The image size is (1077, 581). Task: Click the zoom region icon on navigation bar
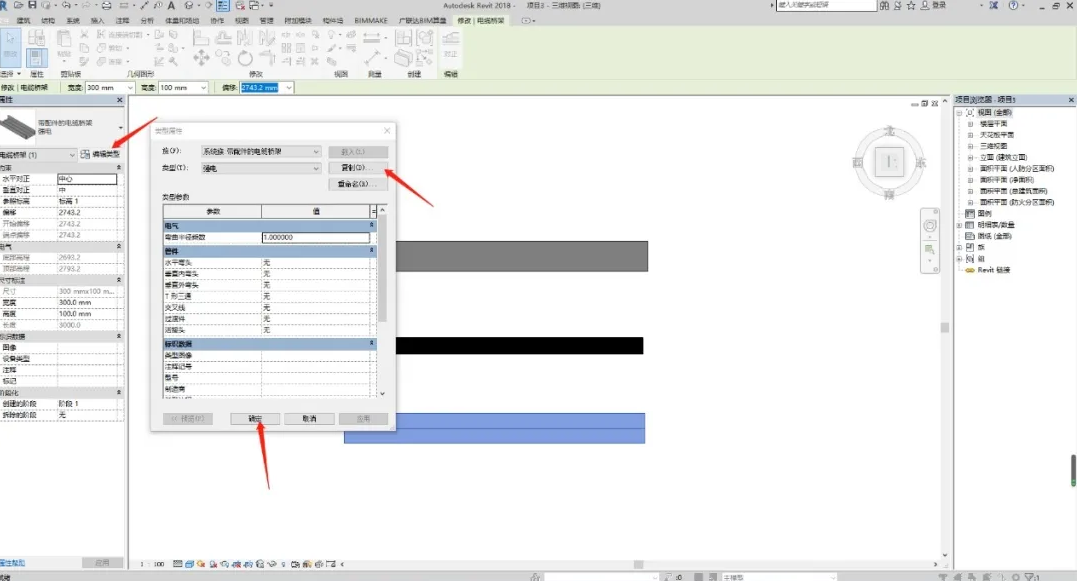(930, 250)
